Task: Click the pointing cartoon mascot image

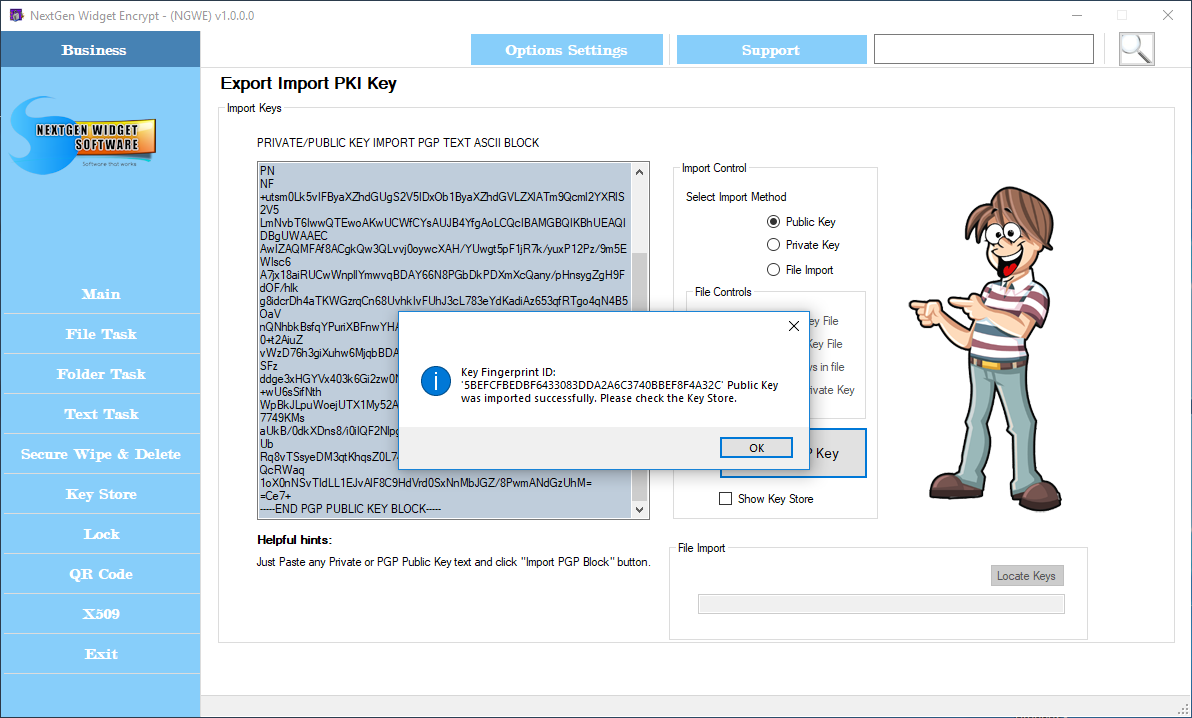Action: 986,348
